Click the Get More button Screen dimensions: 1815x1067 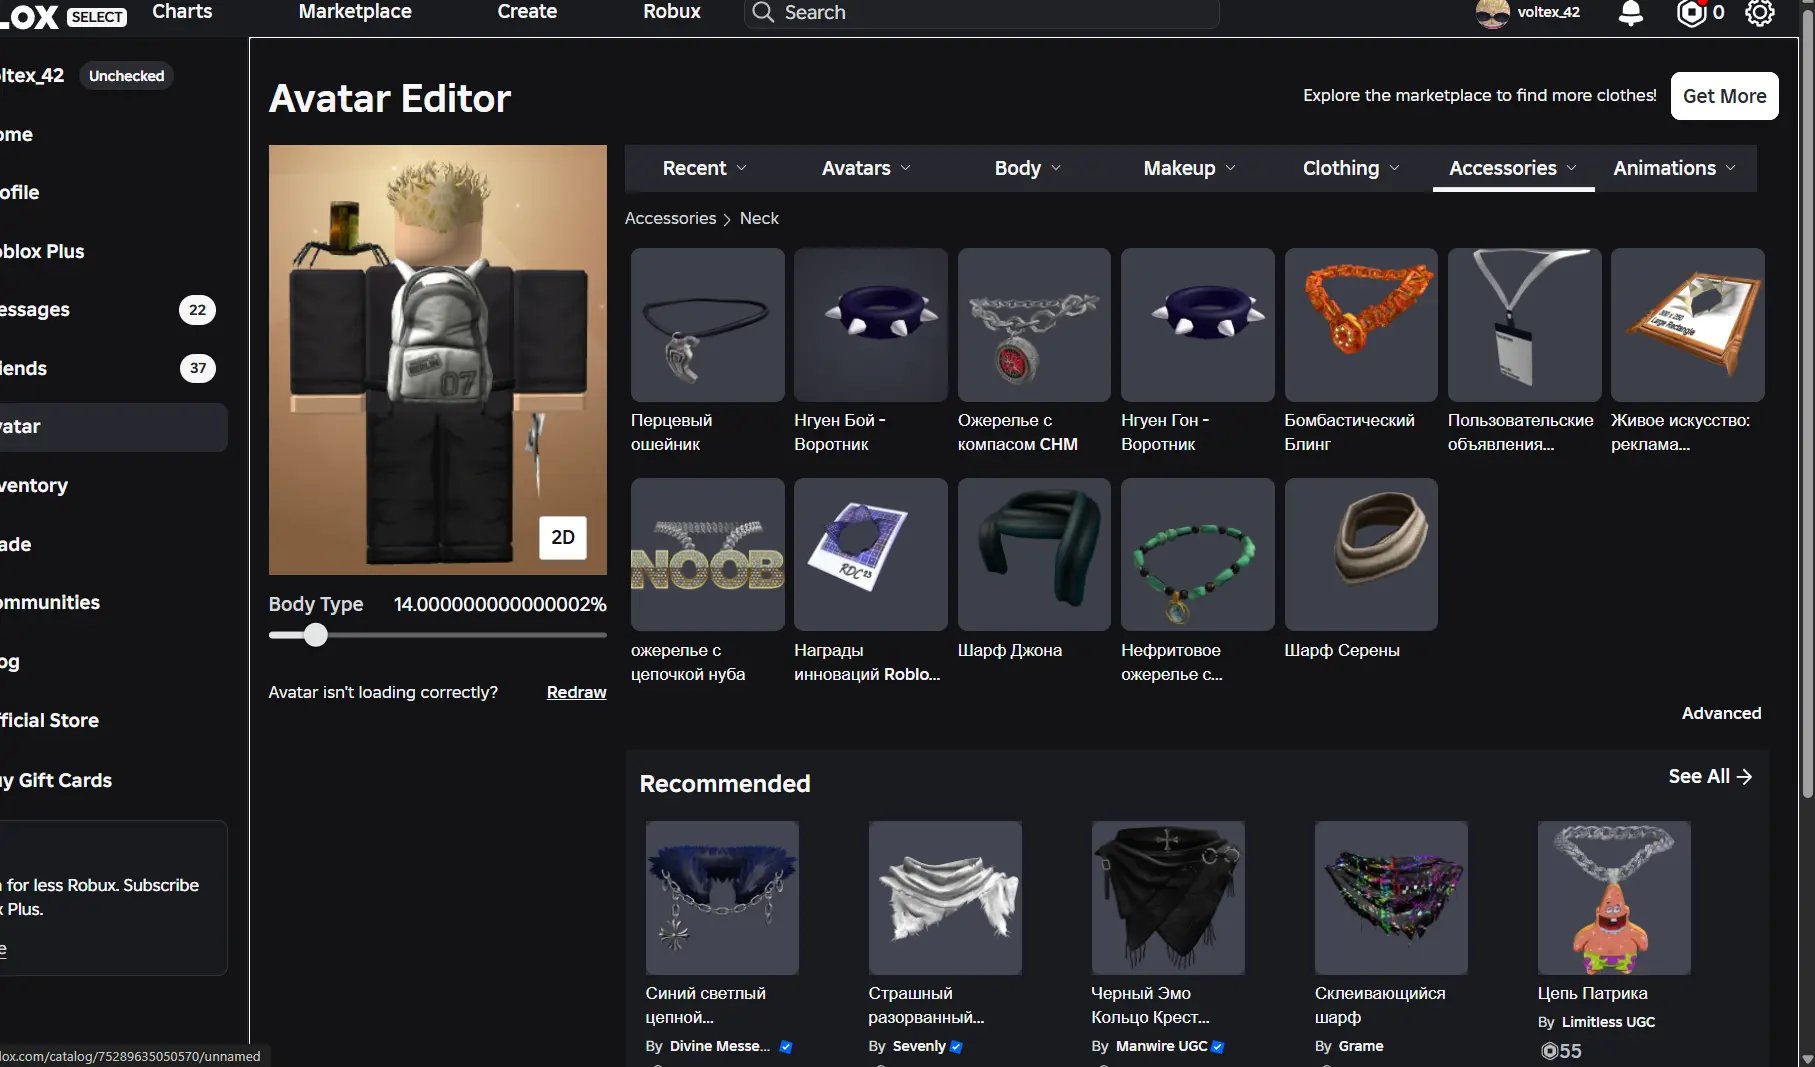pos(1724,96)
